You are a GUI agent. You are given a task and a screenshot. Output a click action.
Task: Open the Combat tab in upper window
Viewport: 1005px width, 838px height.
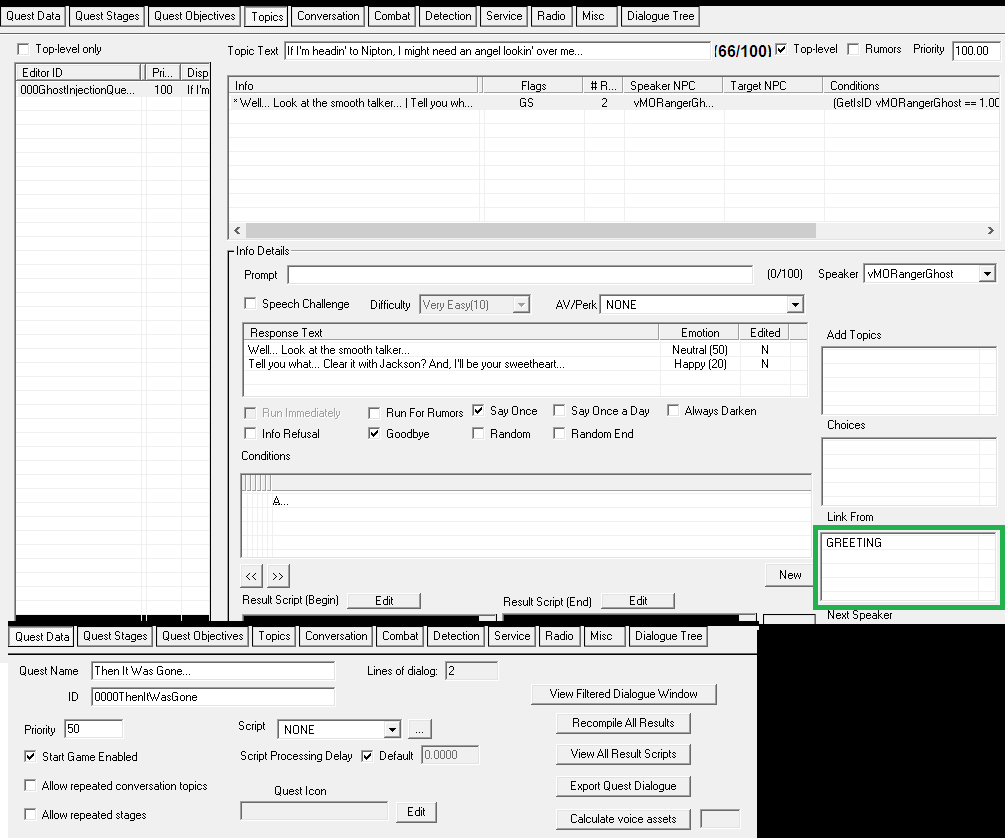392,16
